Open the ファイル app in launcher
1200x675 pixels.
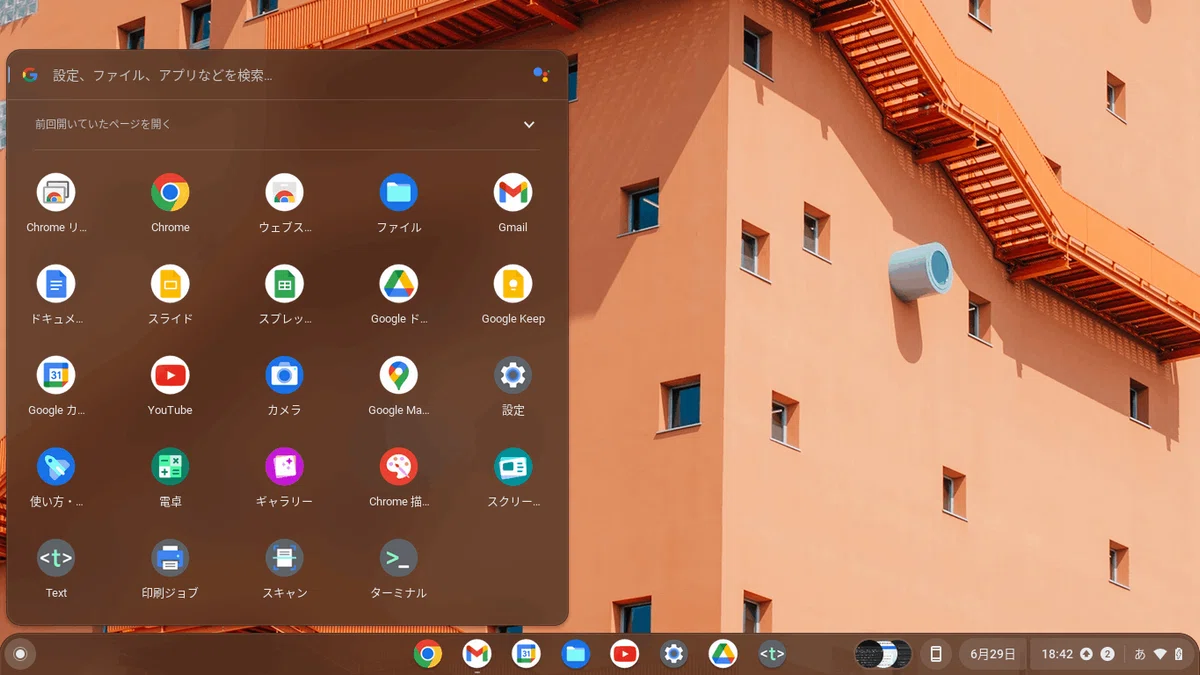coord(398,192)
